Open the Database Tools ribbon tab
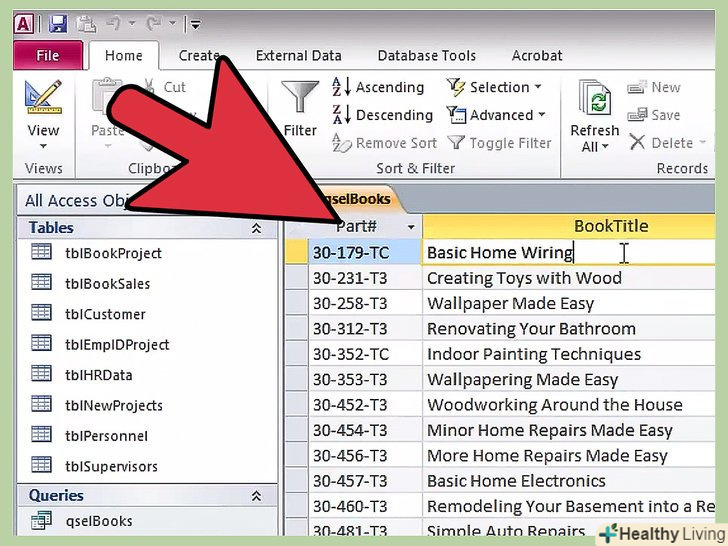The width and height of the screenshot is (728, 546). pyautogui.click(x=427, y=55)
